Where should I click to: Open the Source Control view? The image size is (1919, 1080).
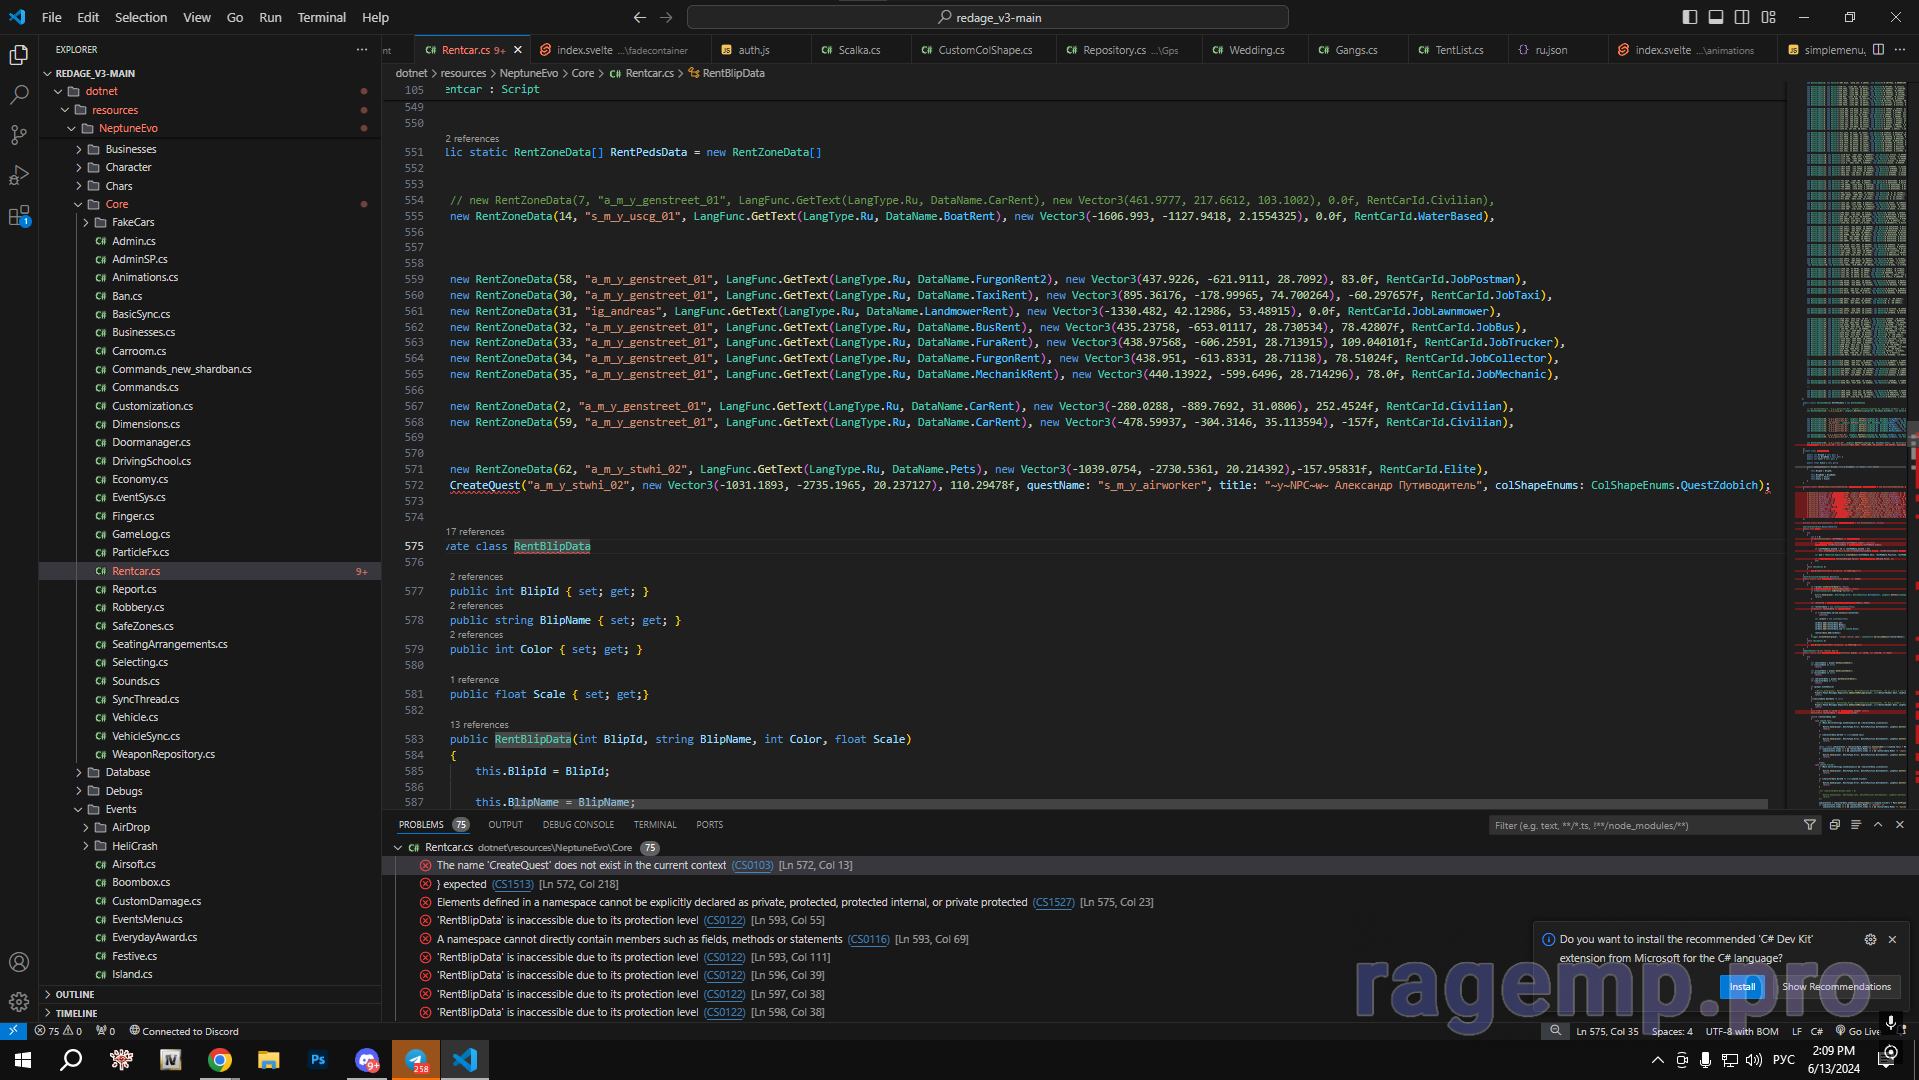[19, 135]
